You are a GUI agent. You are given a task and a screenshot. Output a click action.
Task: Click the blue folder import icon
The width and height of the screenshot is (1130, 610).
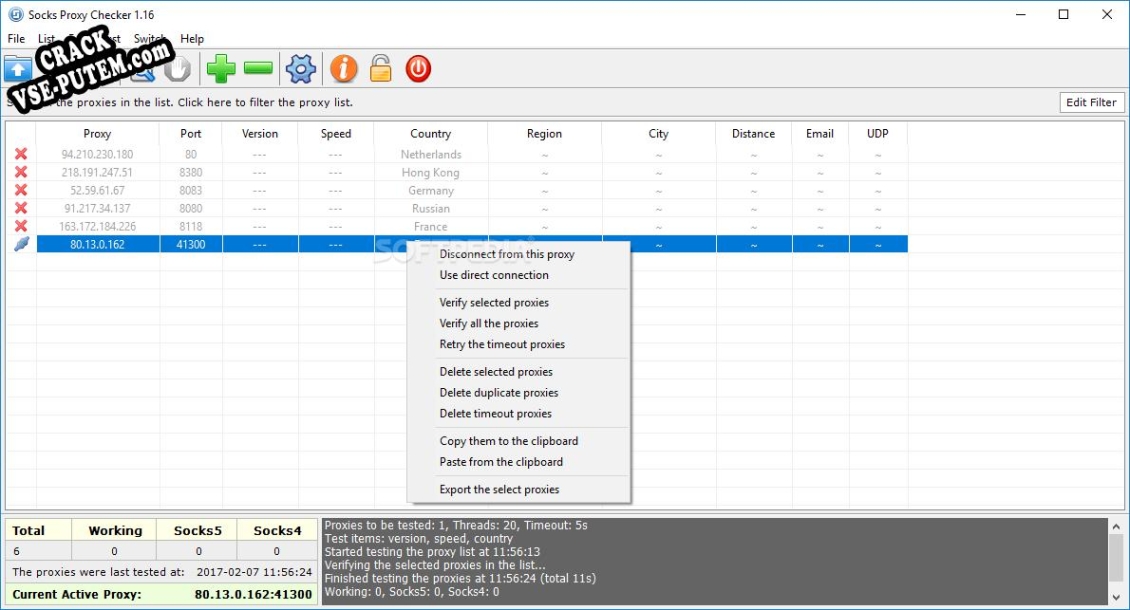click(x=18, y=69)
